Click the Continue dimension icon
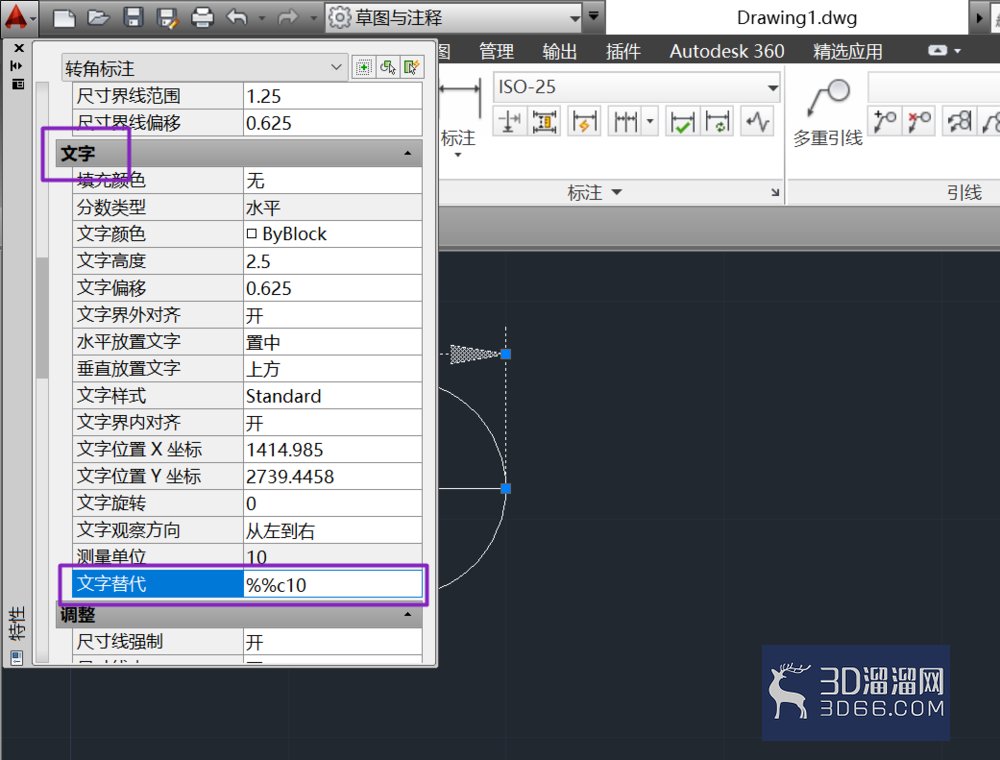The width and height of the screenshot is (1000, 760). coord(626,121)
